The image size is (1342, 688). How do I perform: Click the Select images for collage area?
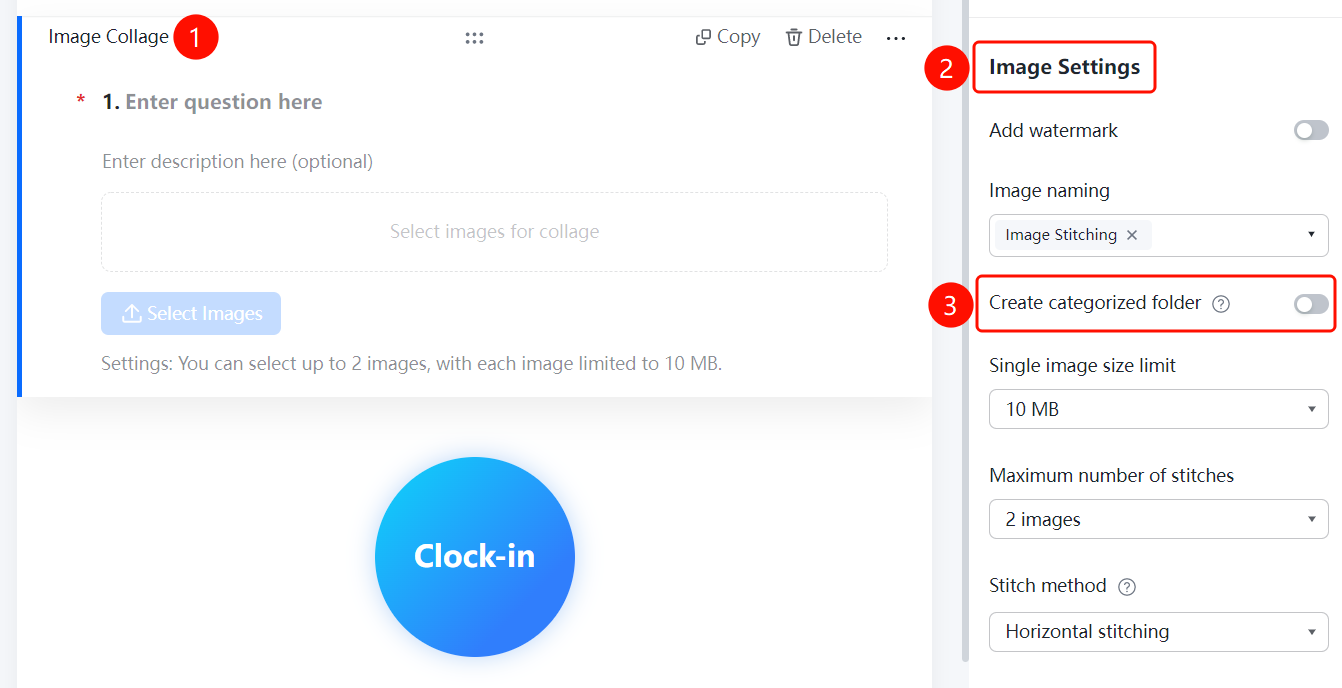coord(494,232)
